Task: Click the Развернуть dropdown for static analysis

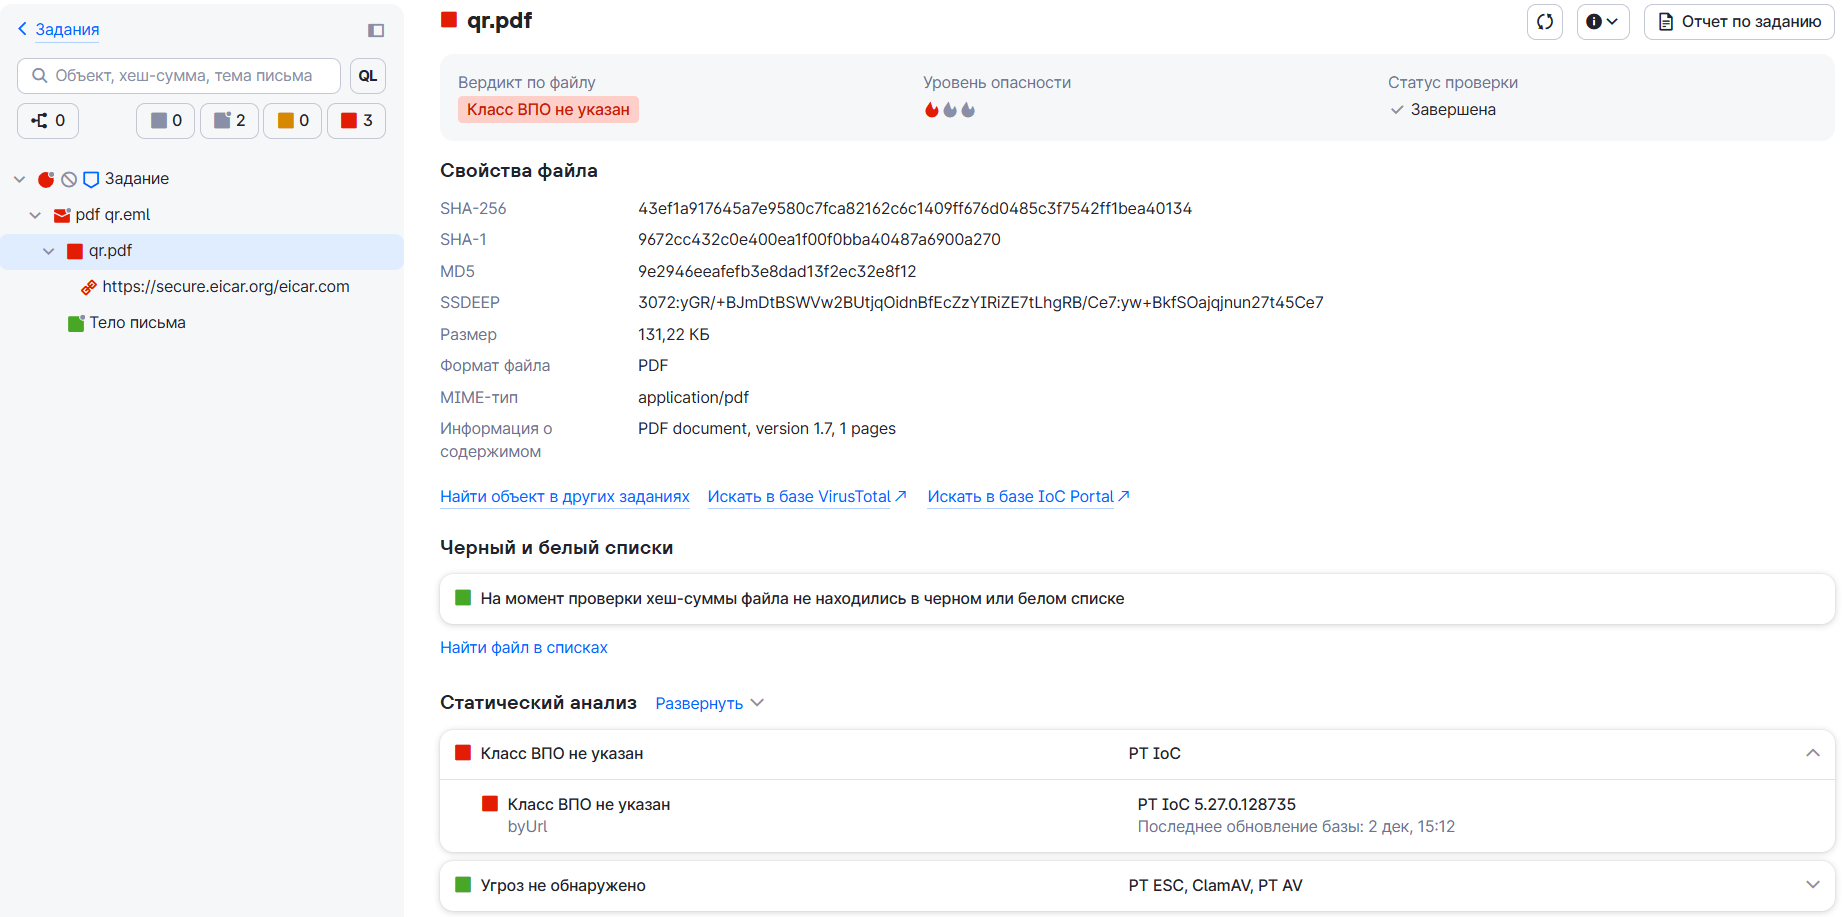Action: tap(709, 704)
